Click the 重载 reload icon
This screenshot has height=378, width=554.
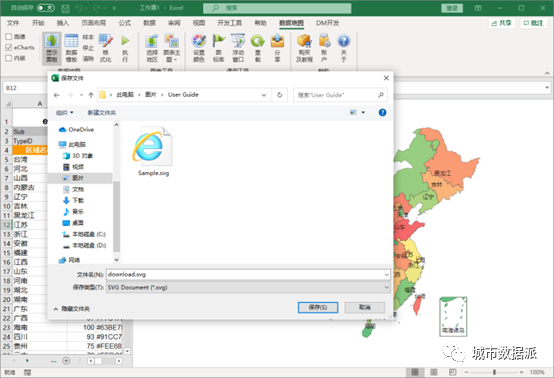tap(258, 48)
